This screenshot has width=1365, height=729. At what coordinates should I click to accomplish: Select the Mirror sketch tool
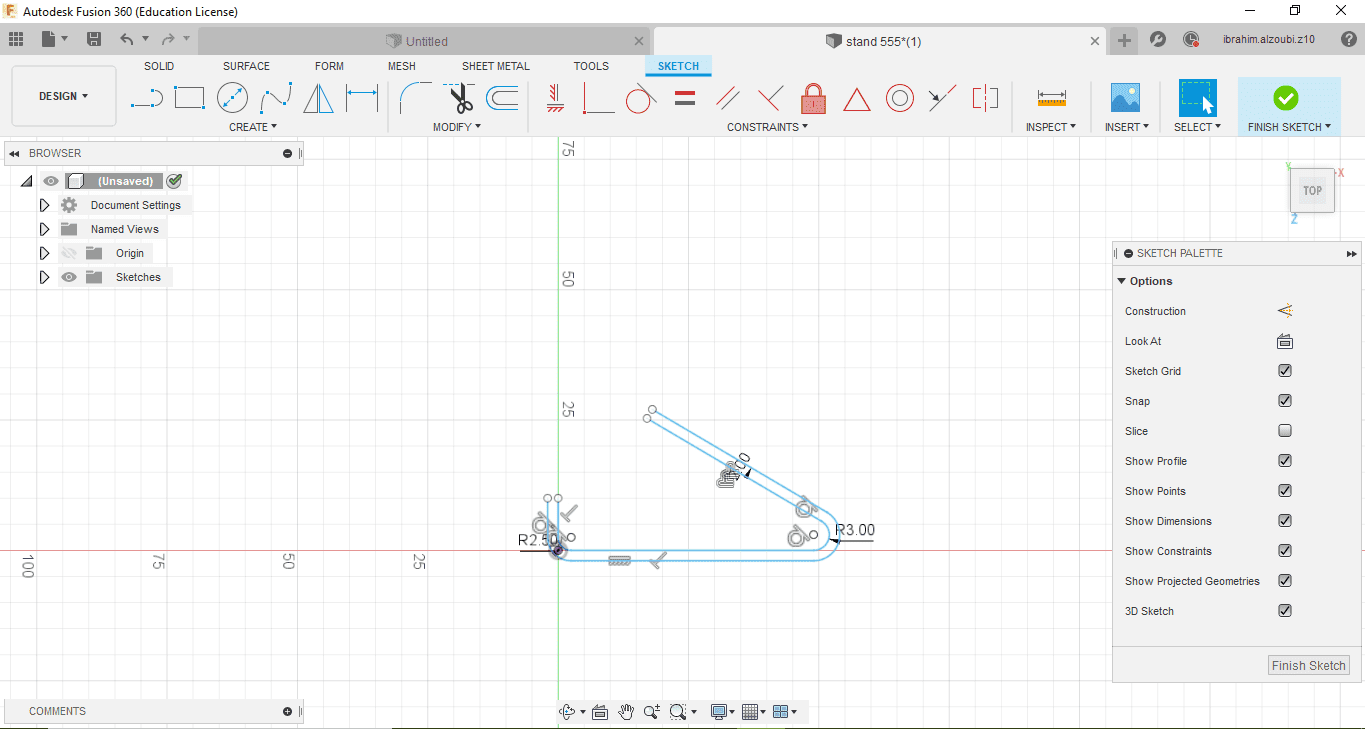pos(318,98)
